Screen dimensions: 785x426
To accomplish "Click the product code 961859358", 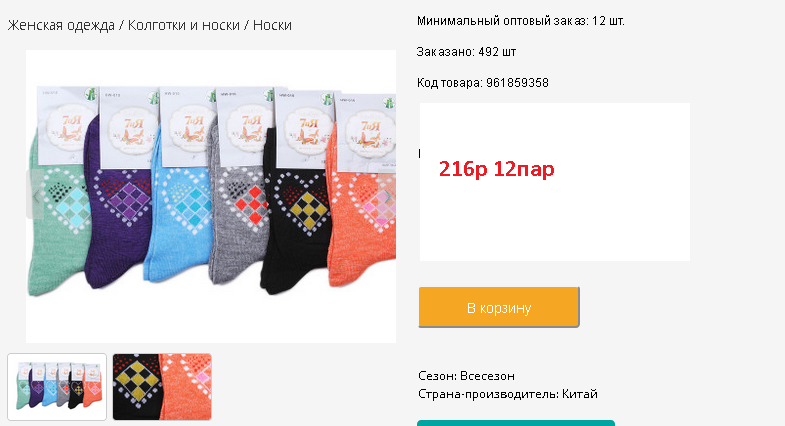I will click(x=517, y=83).
